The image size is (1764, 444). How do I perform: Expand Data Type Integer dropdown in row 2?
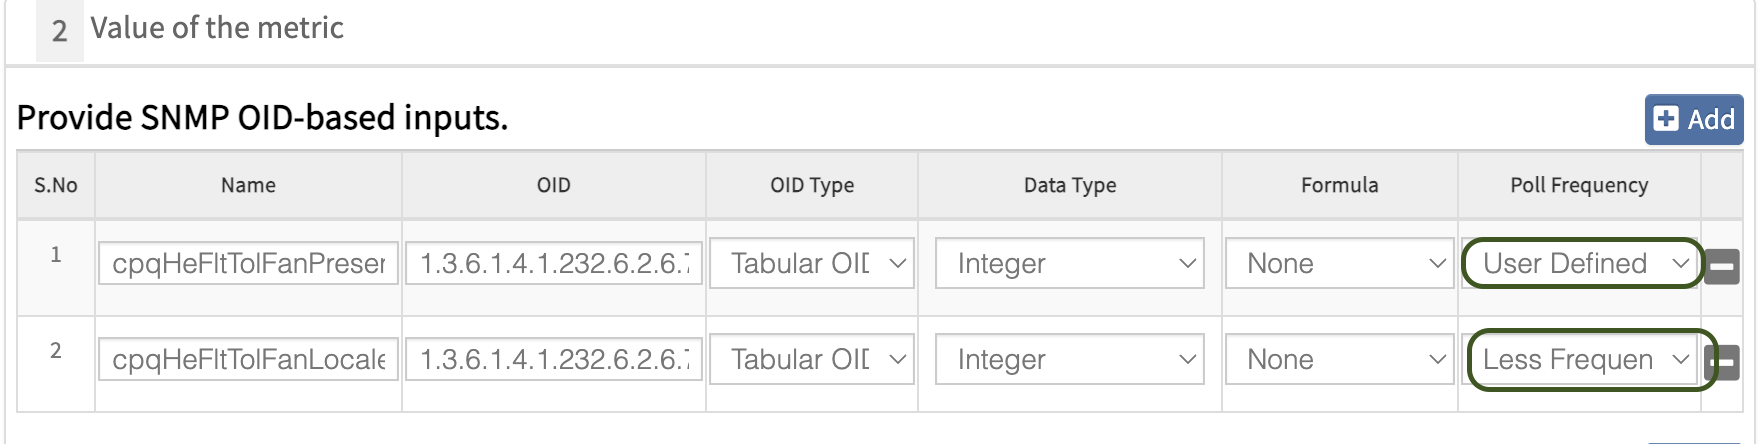coord(1070,360)
